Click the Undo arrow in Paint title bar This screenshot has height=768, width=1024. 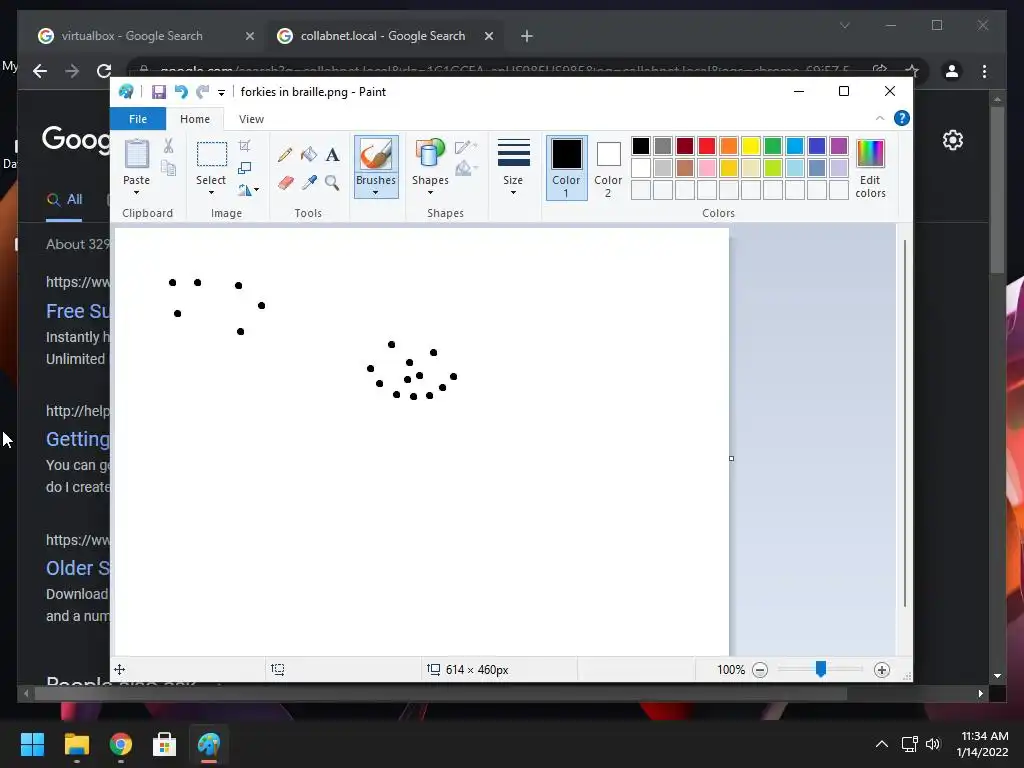click(x=181, y=92)
